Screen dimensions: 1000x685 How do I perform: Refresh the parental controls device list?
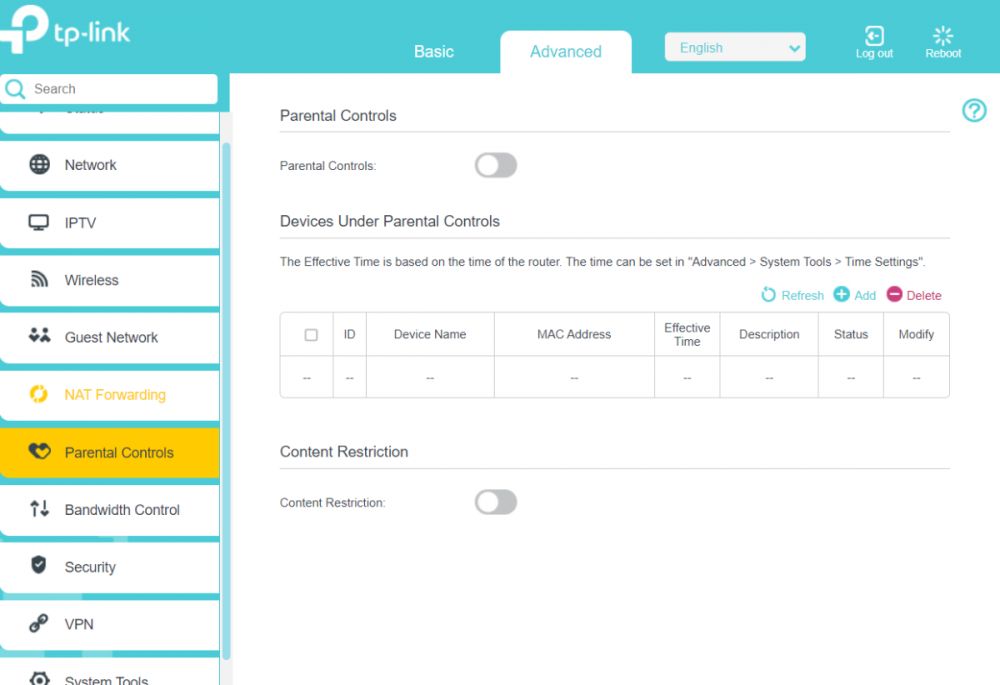tap(792, 295)
